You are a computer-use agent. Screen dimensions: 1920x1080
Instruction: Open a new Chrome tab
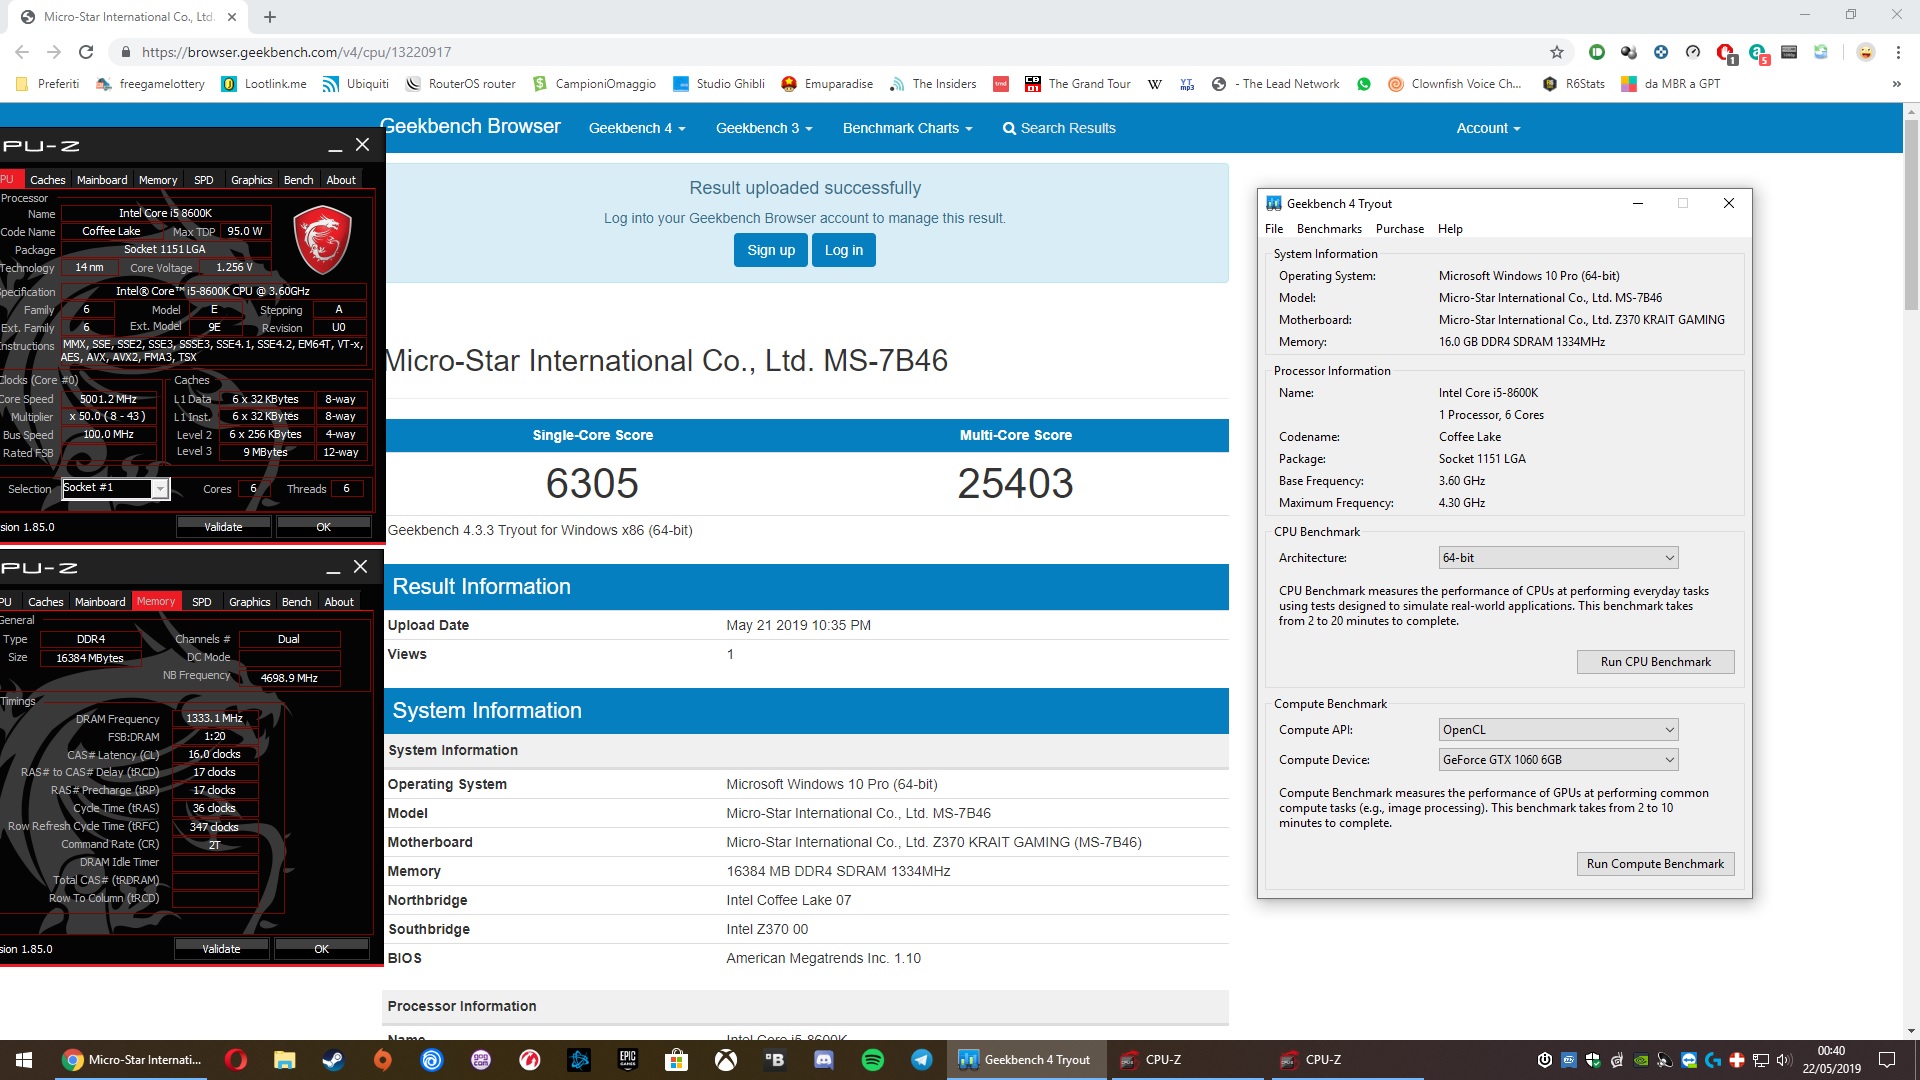[270, 17]
